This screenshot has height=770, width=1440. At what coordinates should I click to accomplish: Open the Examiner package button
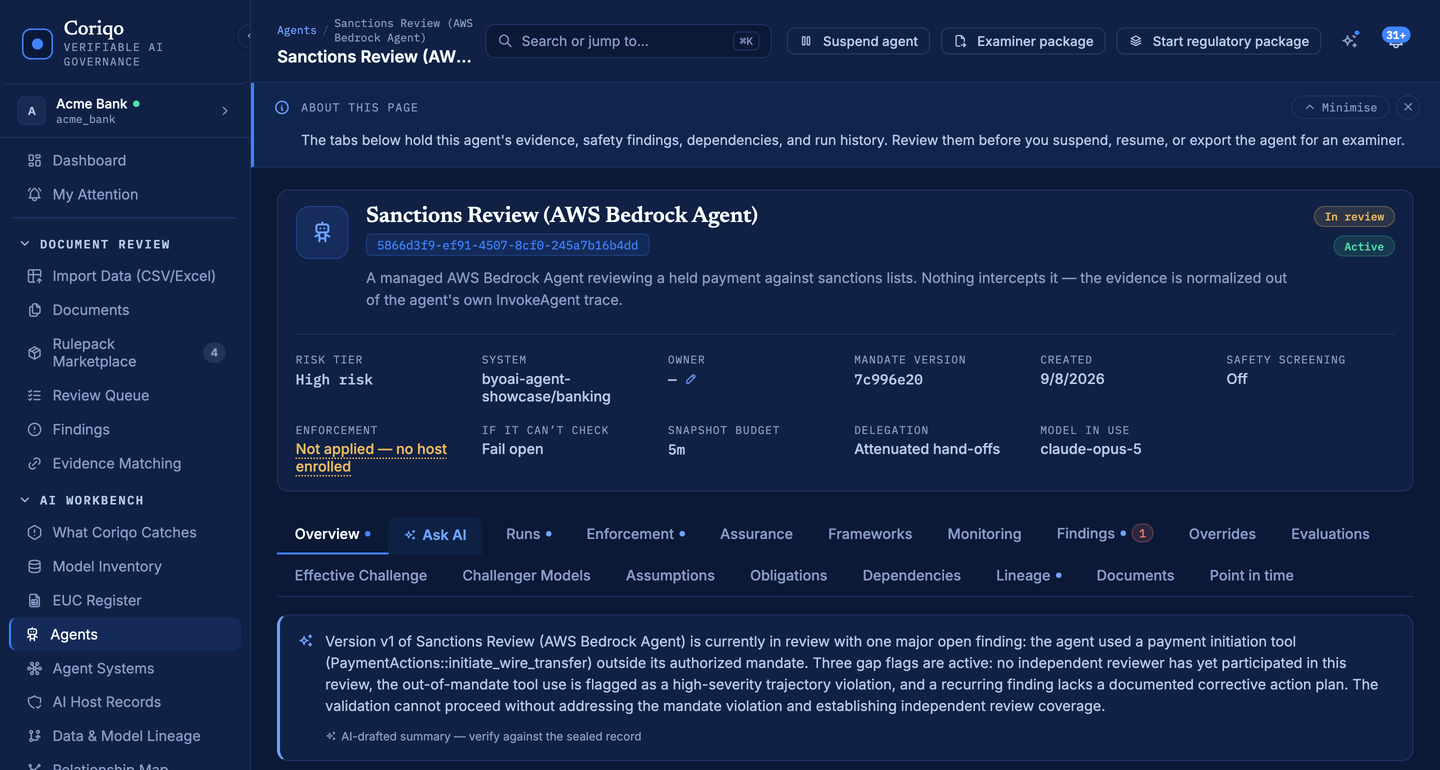click(1023, 41)
